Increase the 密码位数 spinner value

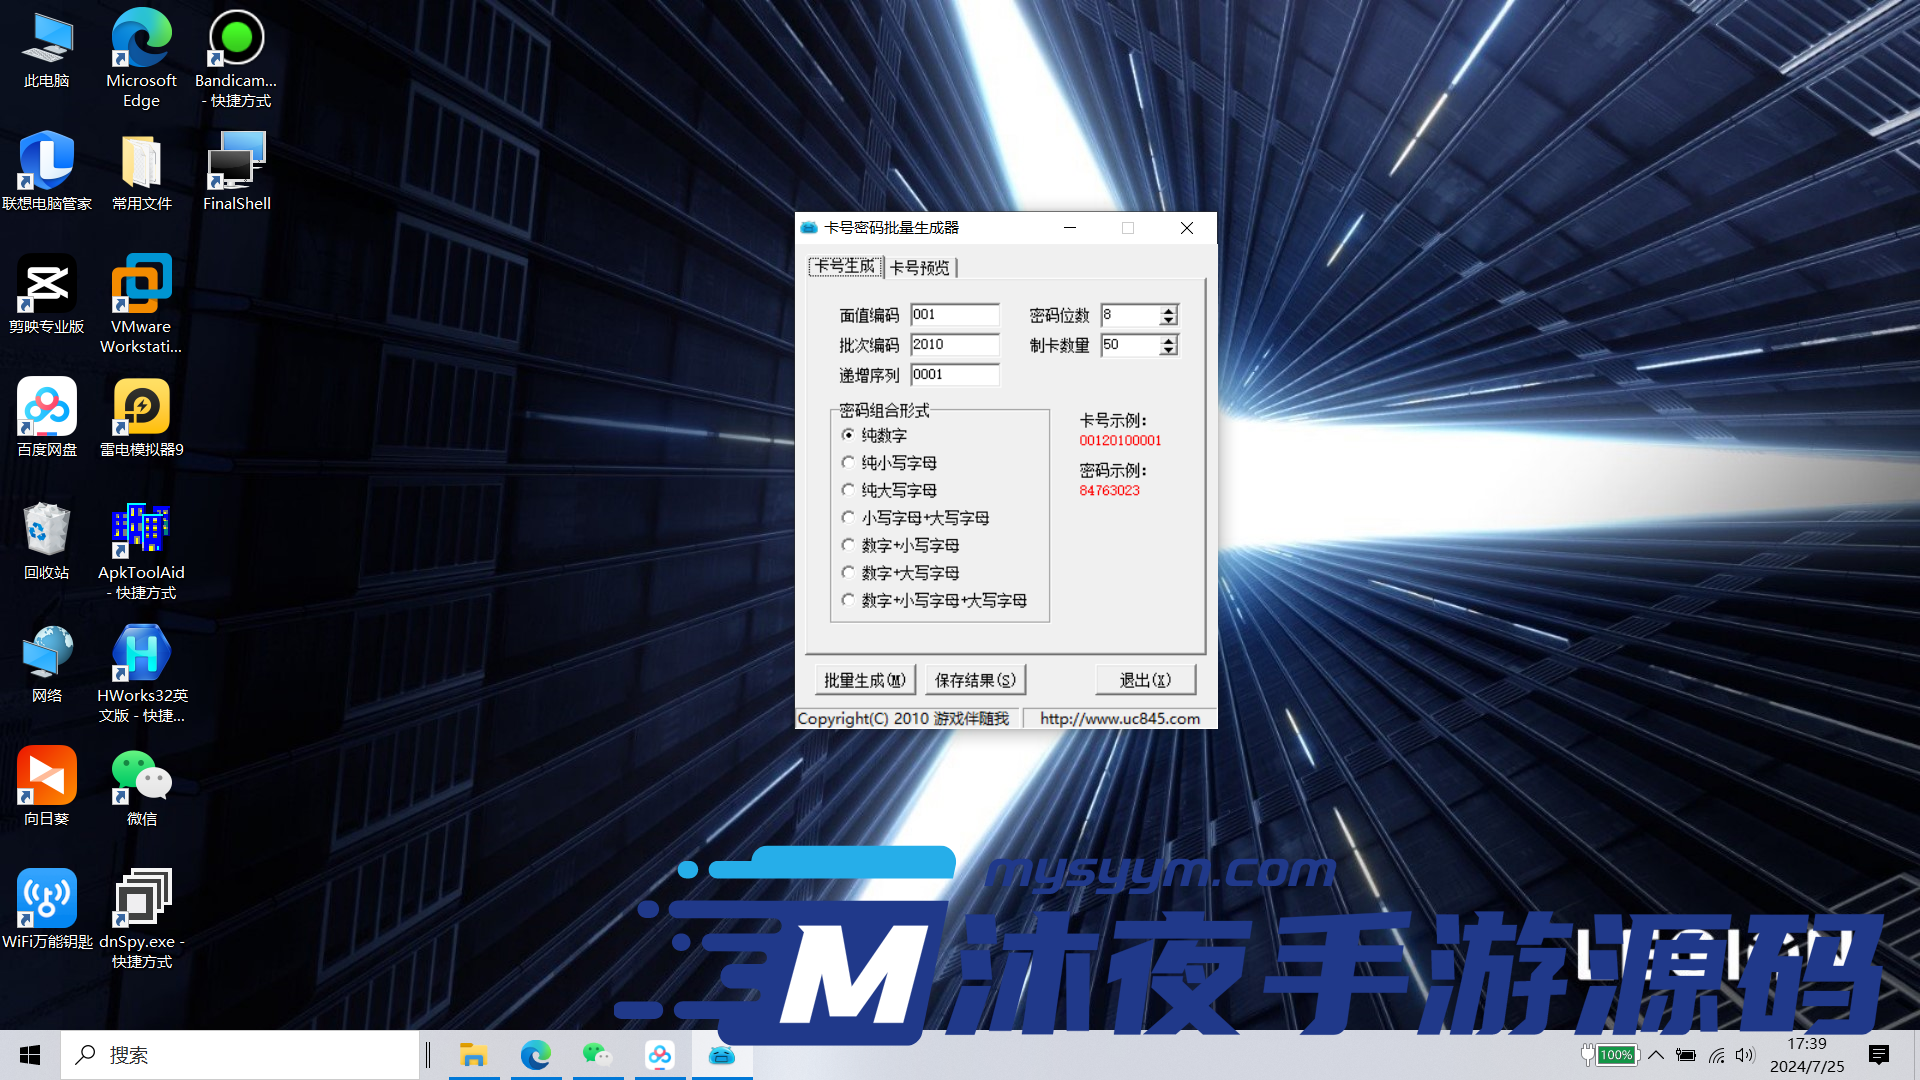1168,310
